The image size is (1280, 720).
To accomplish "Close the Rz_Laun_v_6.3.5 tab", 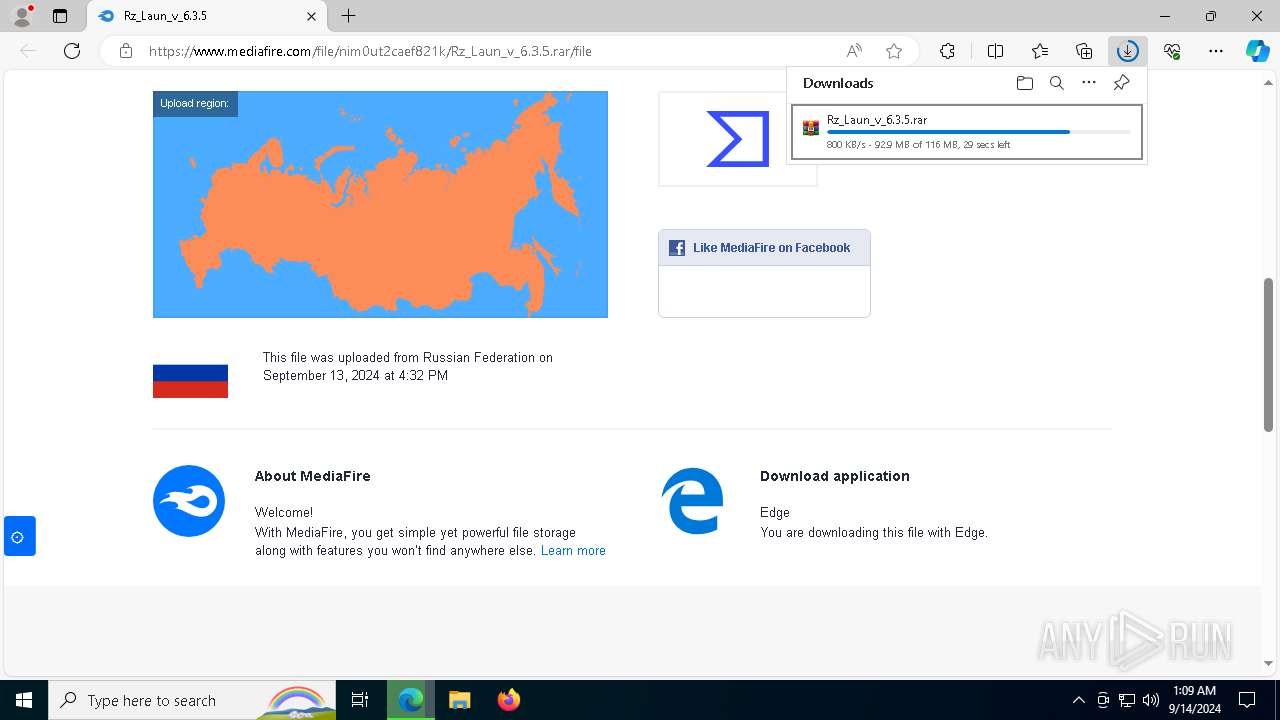I will point(311,16).
